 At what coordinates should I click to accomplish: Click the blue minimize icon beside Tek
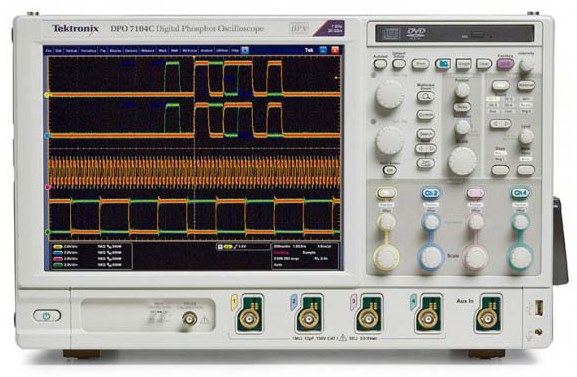click(323, 50)
